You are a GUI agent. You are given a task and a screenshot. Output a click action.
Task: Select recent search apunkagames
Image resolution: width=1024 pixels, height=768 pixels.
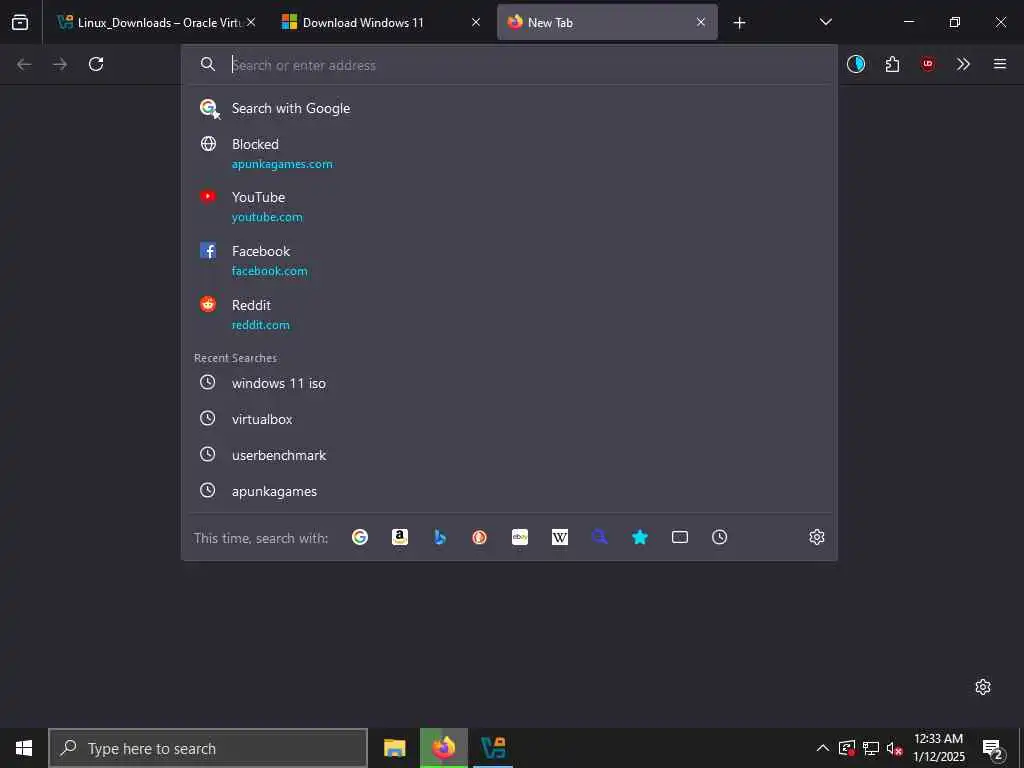[509, 491]
